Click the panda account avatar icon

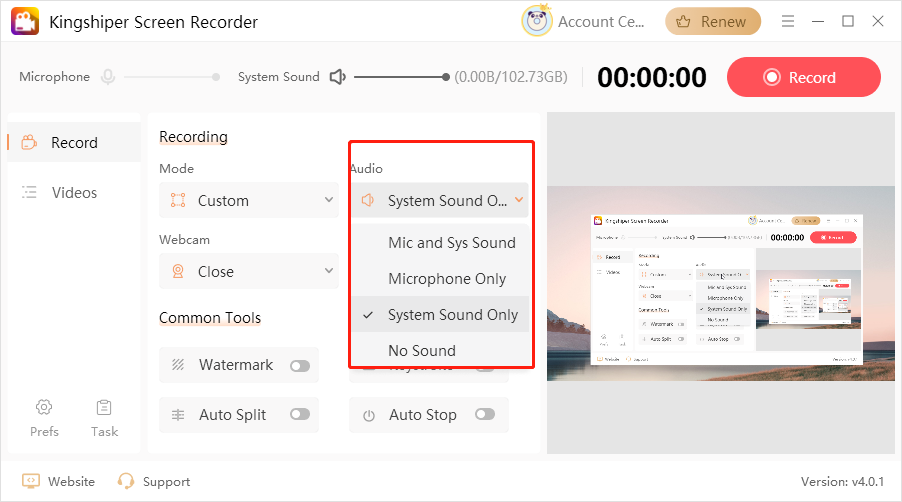click(536, 21)
